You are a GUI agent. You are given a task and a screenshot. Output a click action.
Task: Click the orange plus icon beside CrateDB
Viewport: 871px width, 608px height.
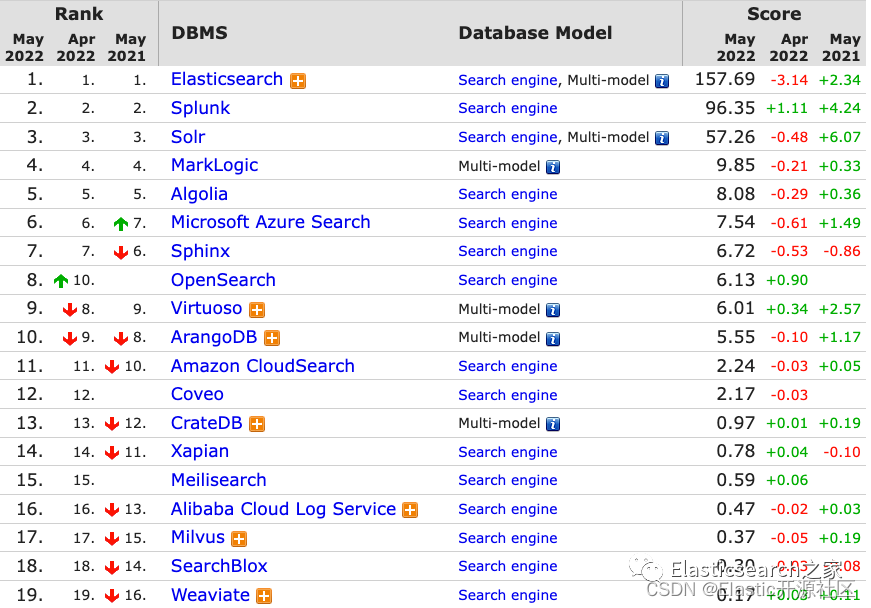click(x=257, y=424)
